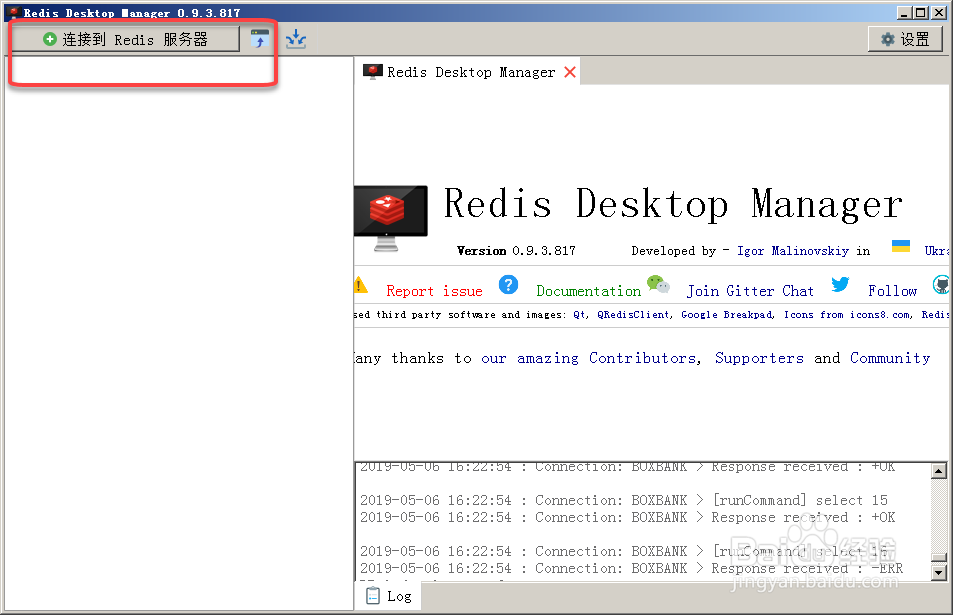Image resolution: width=953 pixels, height=615 pixels.
Task: Click the Twitter bird icon beside Follow
Action: [841, 284]
